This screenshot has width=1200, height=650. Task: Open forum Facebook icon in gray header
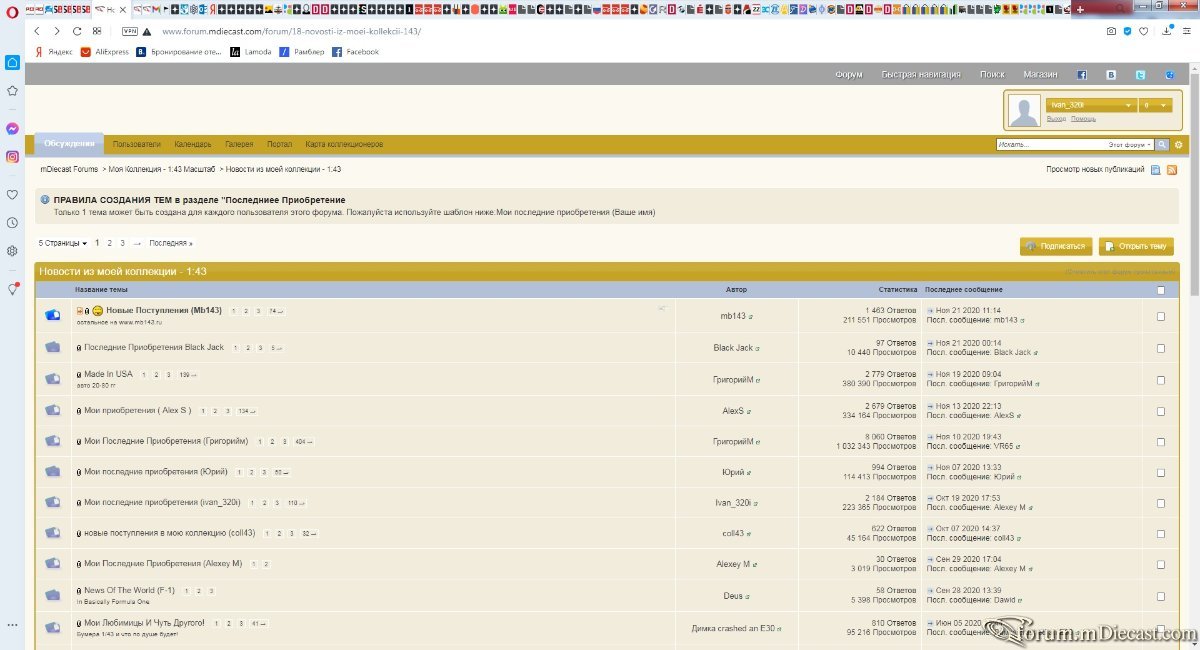click(1081, 75)
